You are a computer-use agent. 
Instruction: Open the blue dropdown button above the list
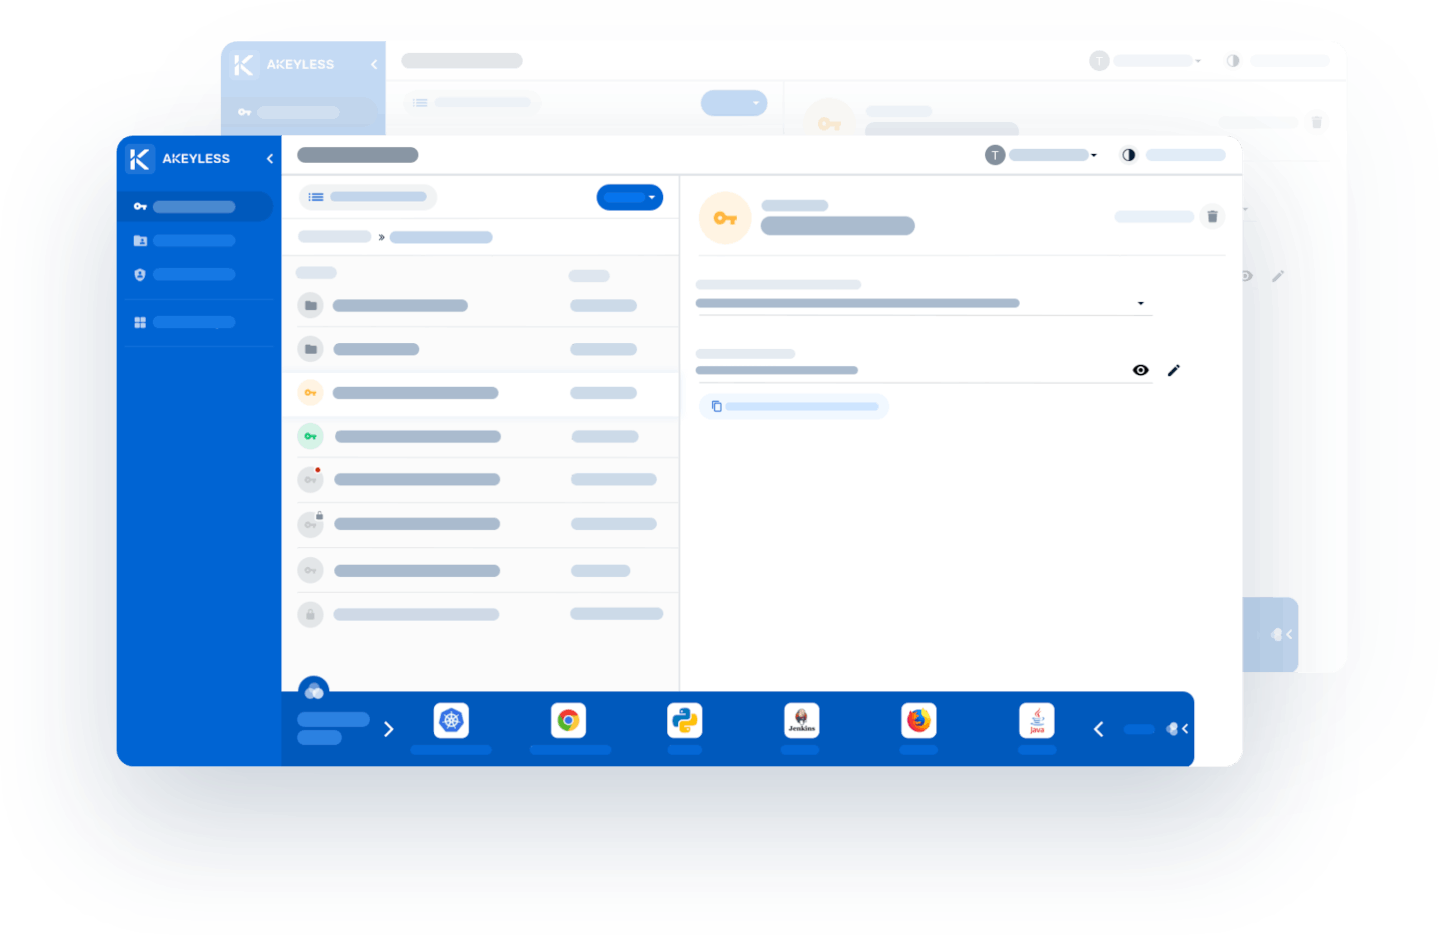(630, 197)
